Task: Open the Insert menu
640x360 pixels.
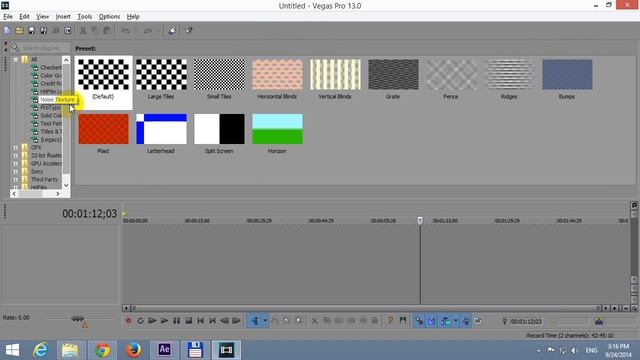Action: click(63, 17)
